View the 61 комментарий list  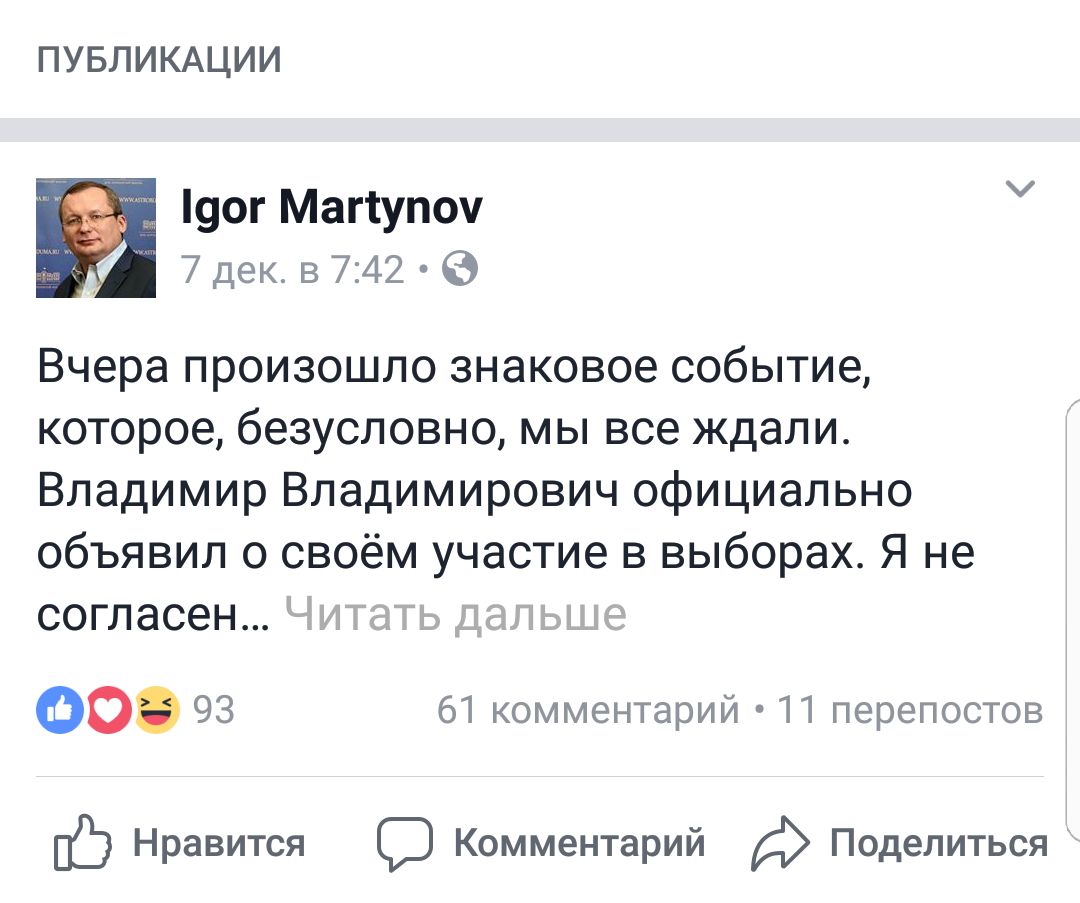click(588, 710)
